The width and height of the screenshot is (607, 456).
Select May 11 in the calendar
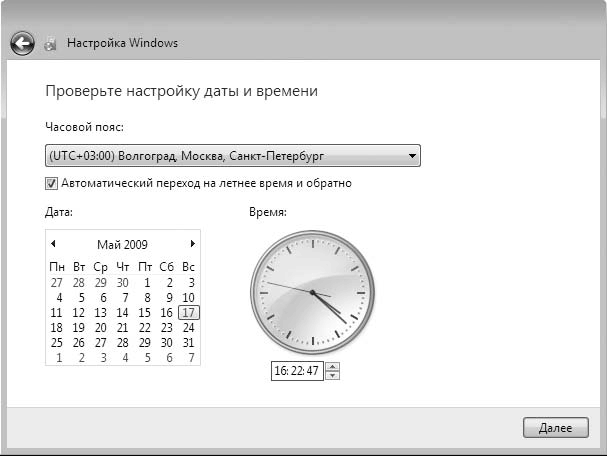pyautogui.click(x=57, y=312)
